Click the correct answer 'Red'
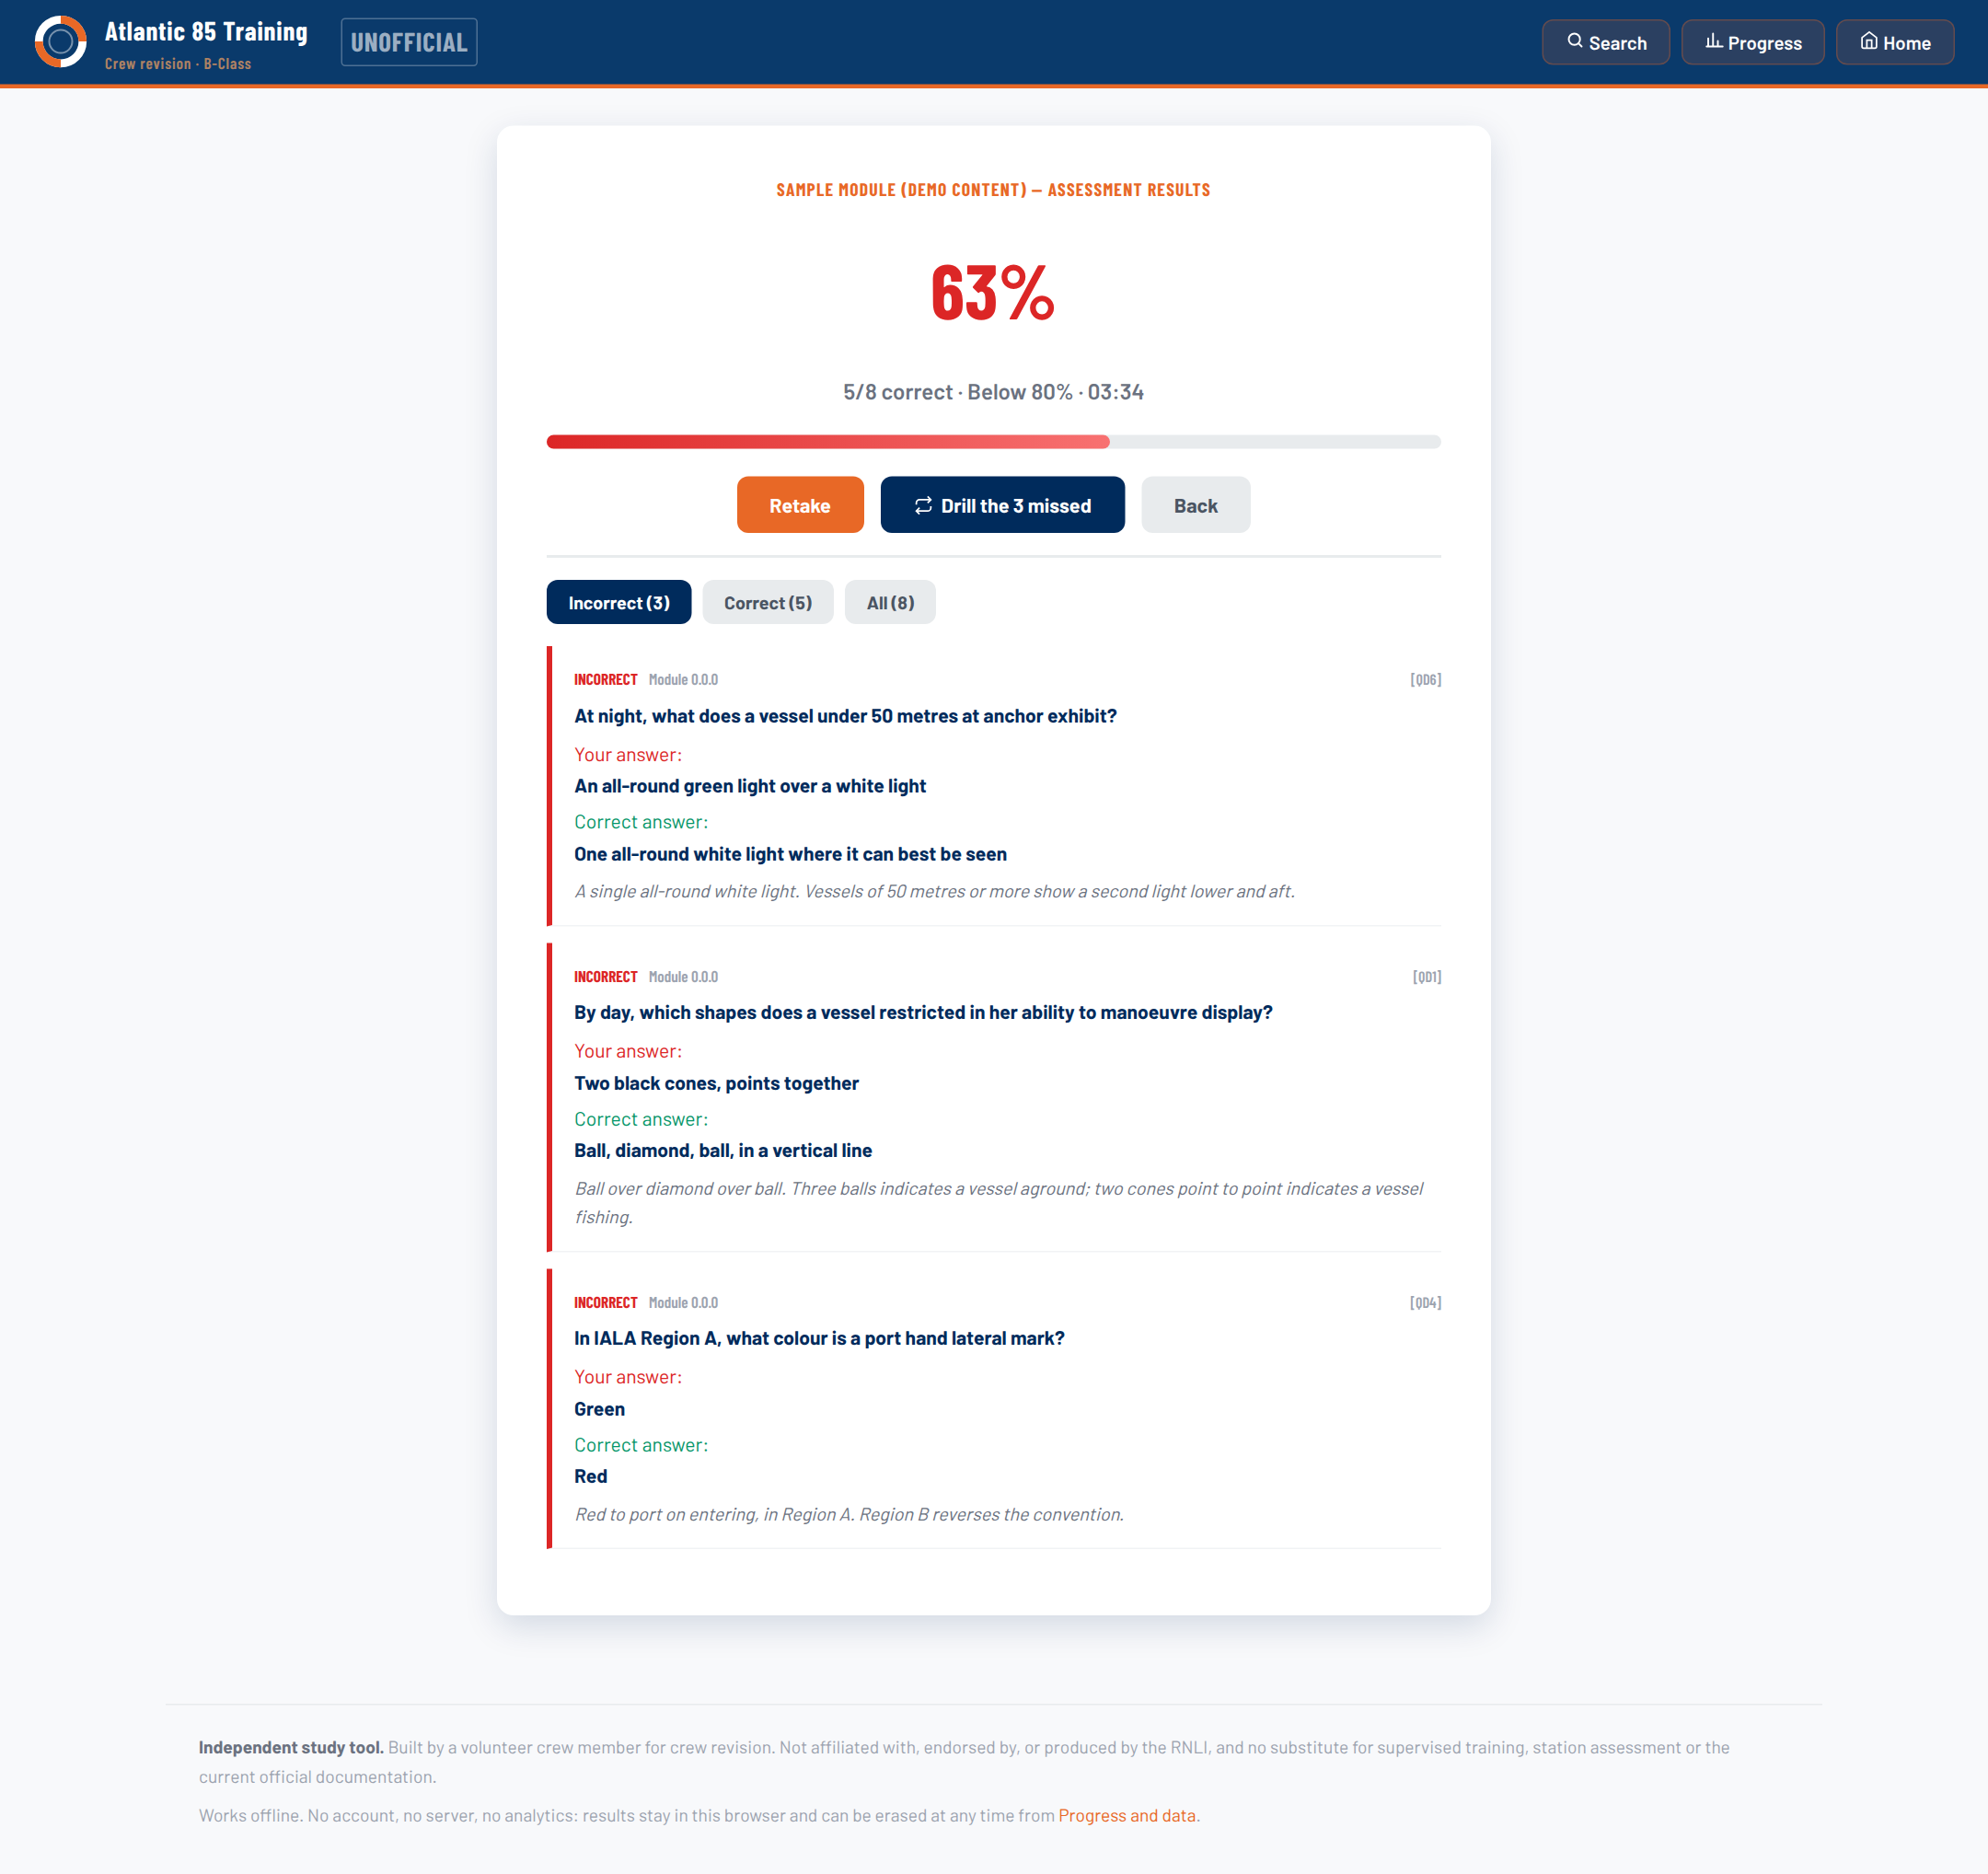 click(590, 1476)
